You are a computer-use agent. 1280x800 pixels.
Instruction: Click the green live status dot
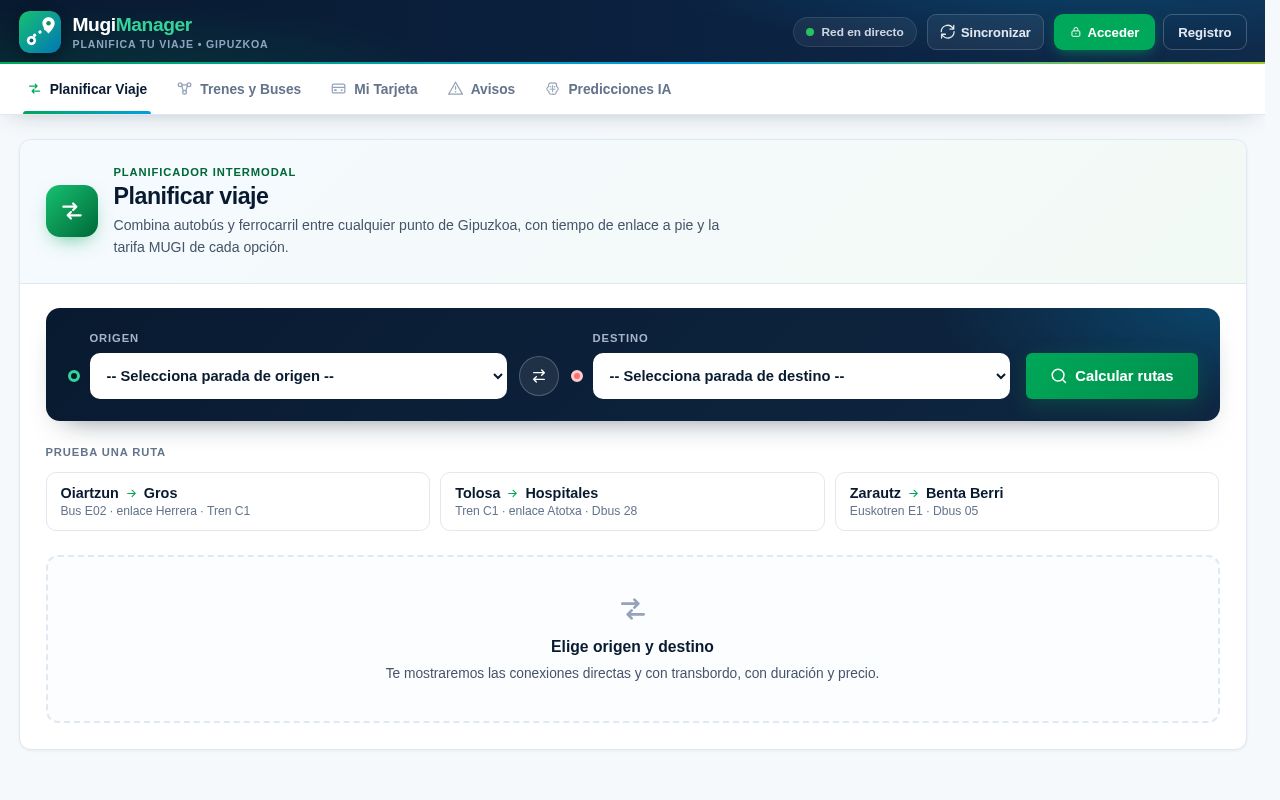[810, 32]
